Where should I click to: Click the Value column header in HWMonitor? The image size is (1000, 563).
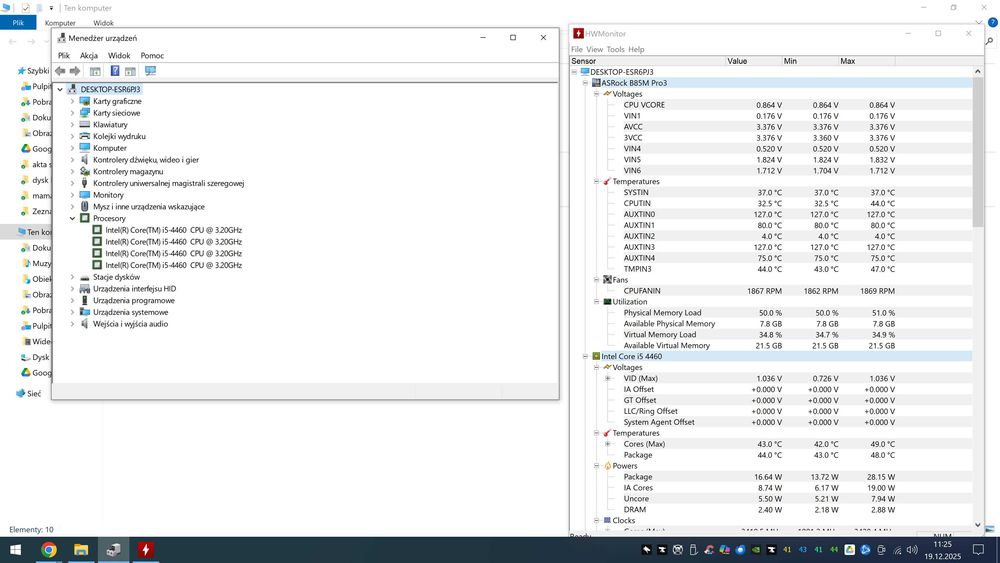click(754, 61)
